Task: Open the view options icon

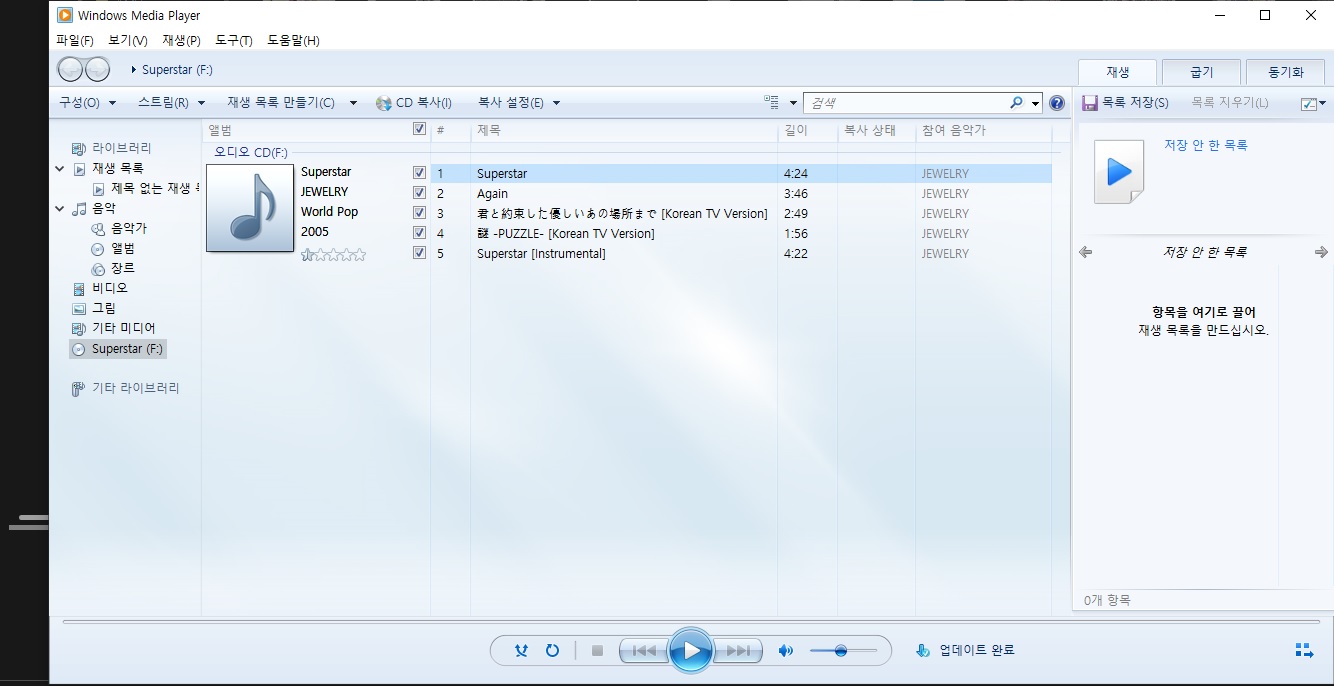Action: click(x=771, y=102)
